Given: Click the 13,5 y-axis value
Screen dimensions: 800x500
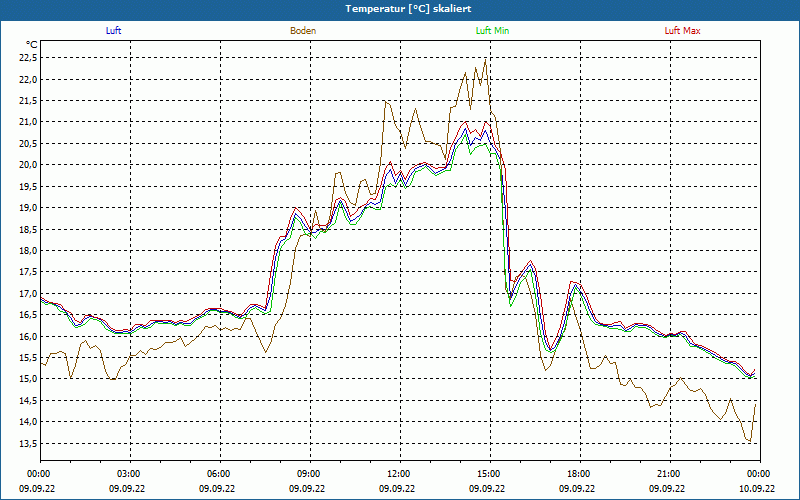Looking at the screenshot, I should click(27, 443).
